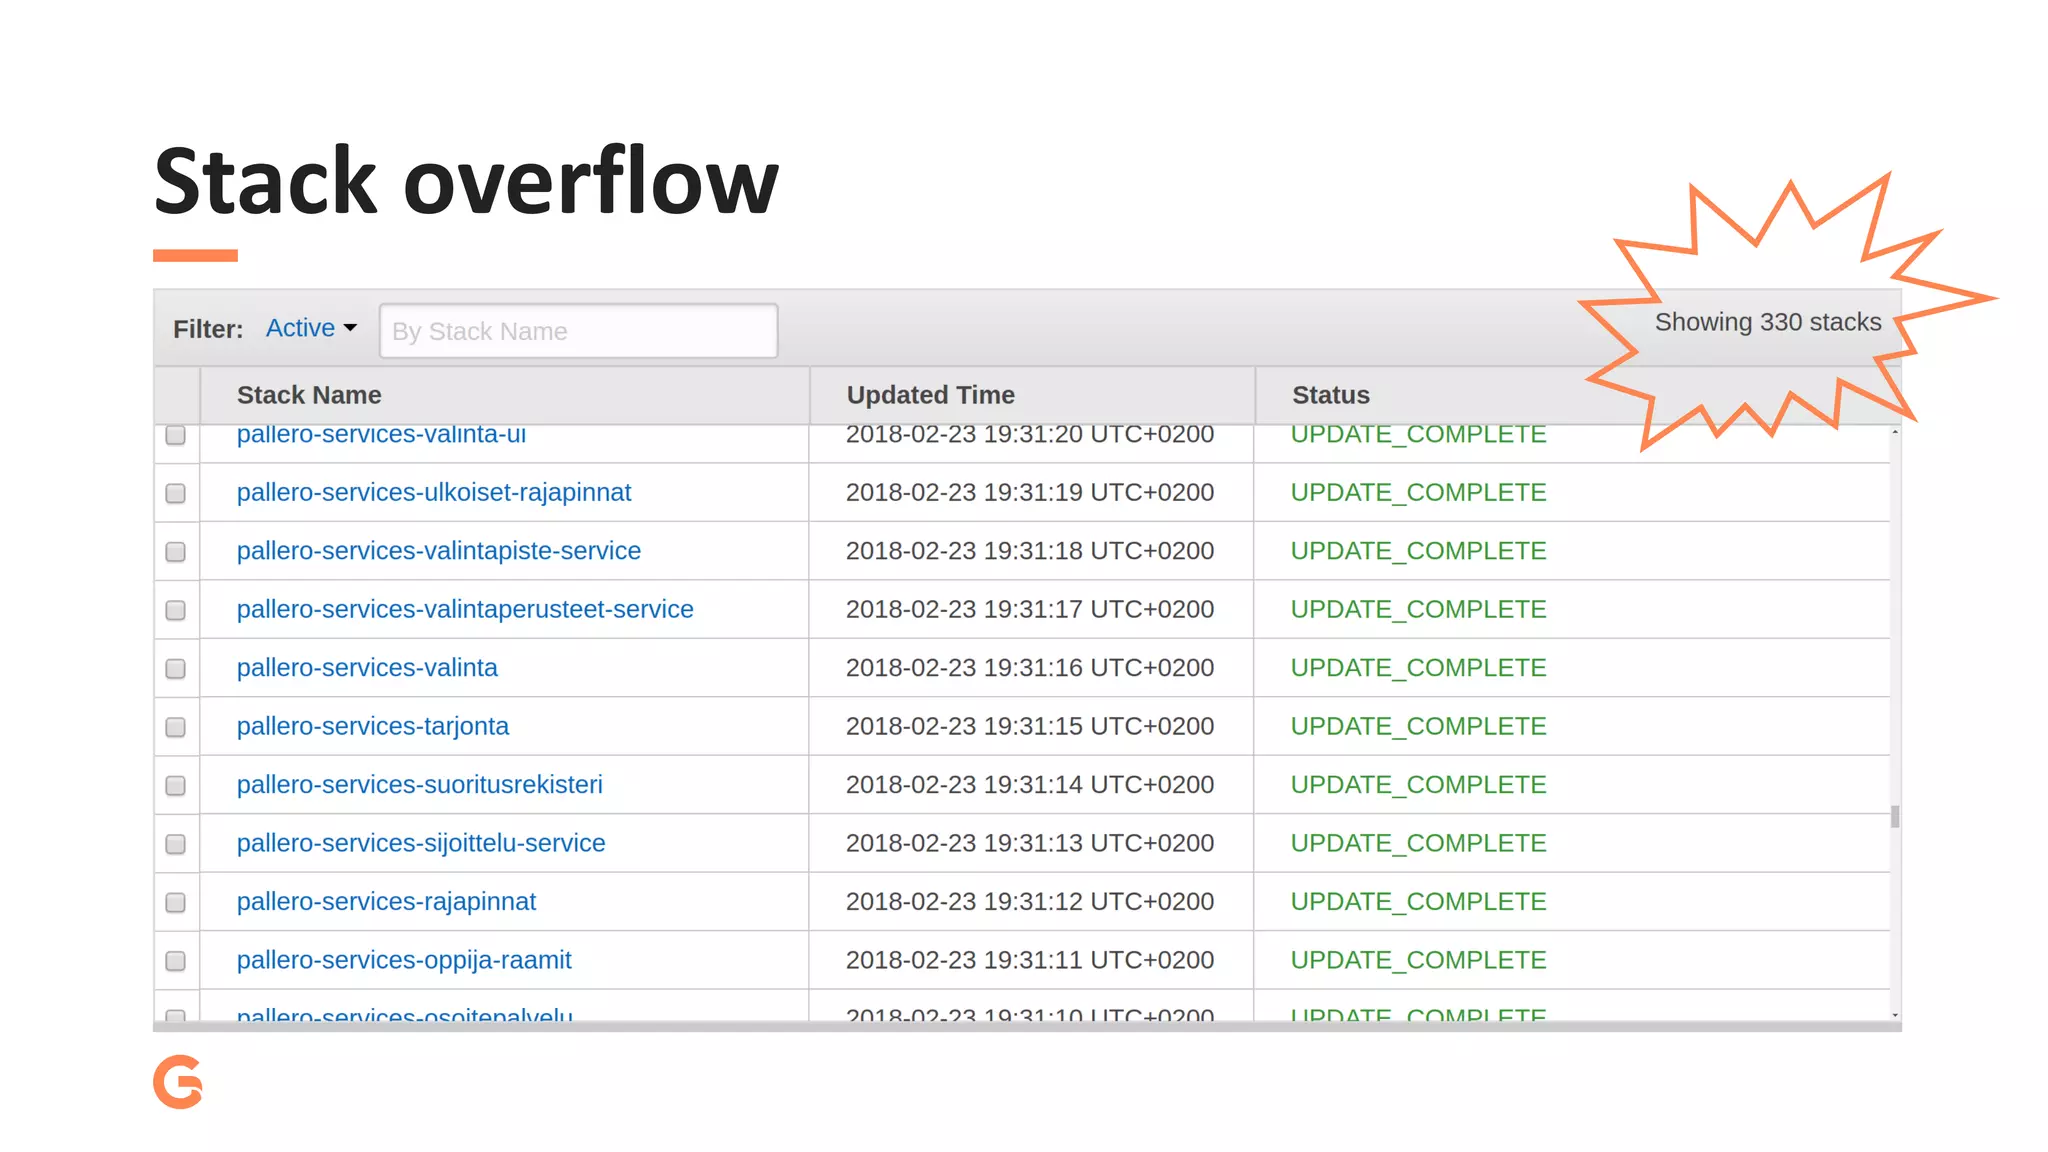Open the pallero-services-valintaperusteet-service stack
2048x1152 pixels.
tap(465, 609)
